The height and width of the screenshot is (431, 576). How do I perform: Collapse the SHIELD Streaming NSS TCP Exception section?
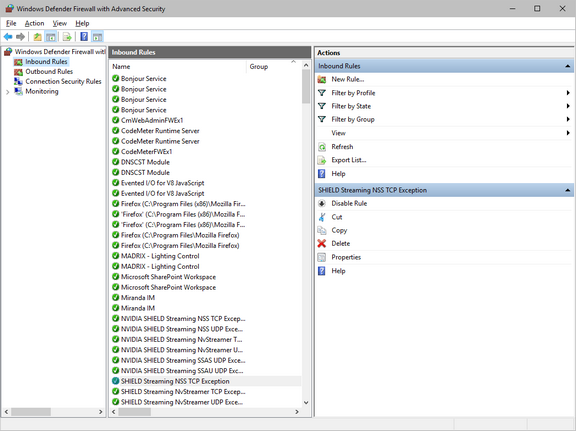pyautogui.click(x=568, y=190)
